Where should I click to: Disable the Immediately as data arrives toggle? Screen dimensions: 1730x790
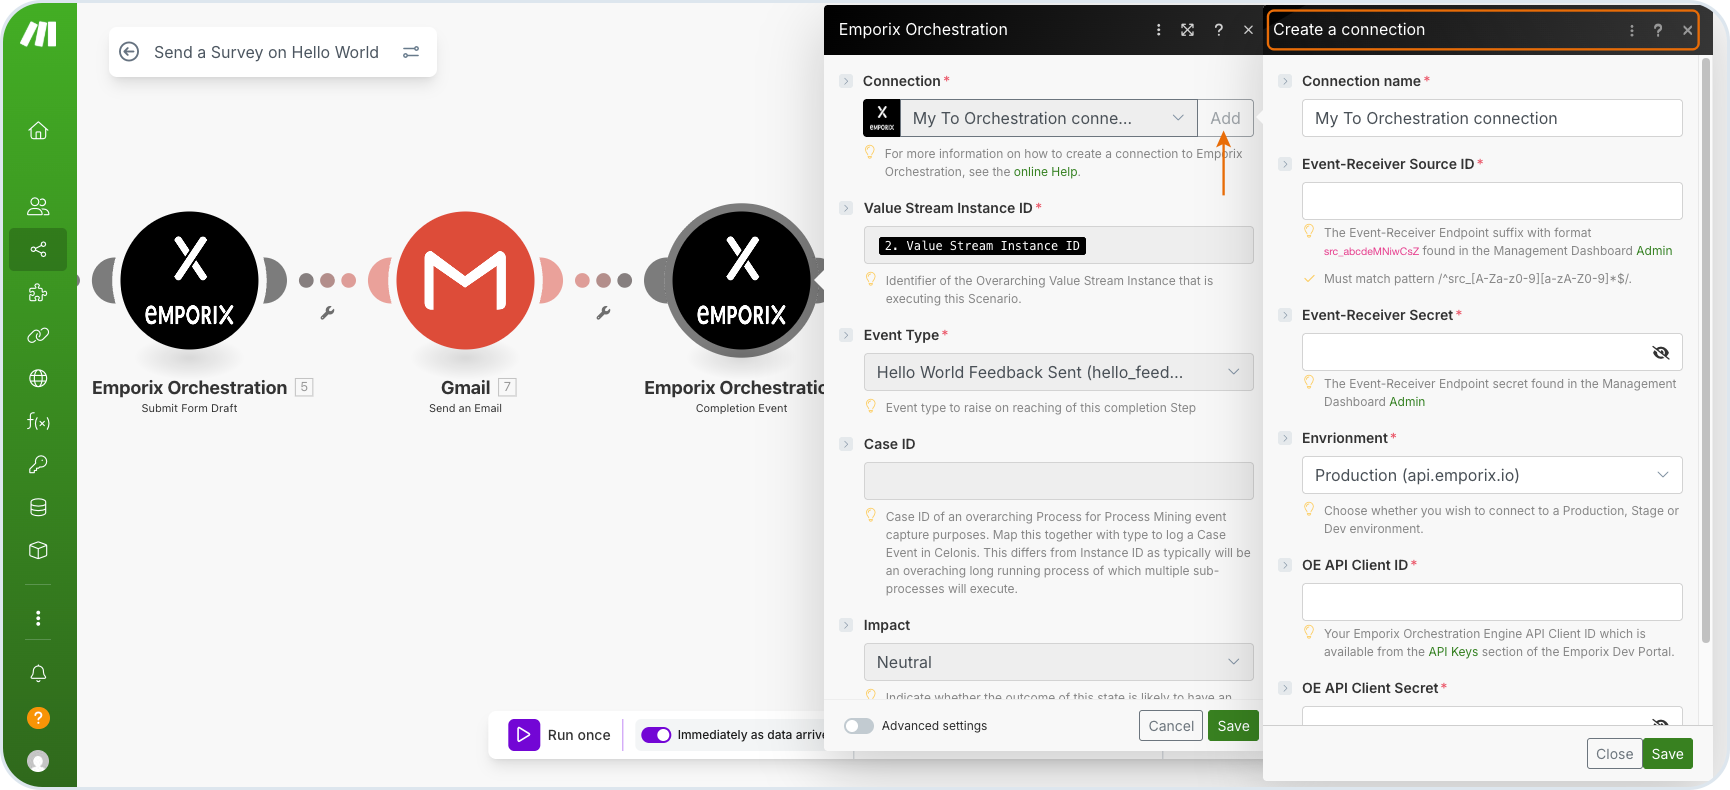[656, 735]
